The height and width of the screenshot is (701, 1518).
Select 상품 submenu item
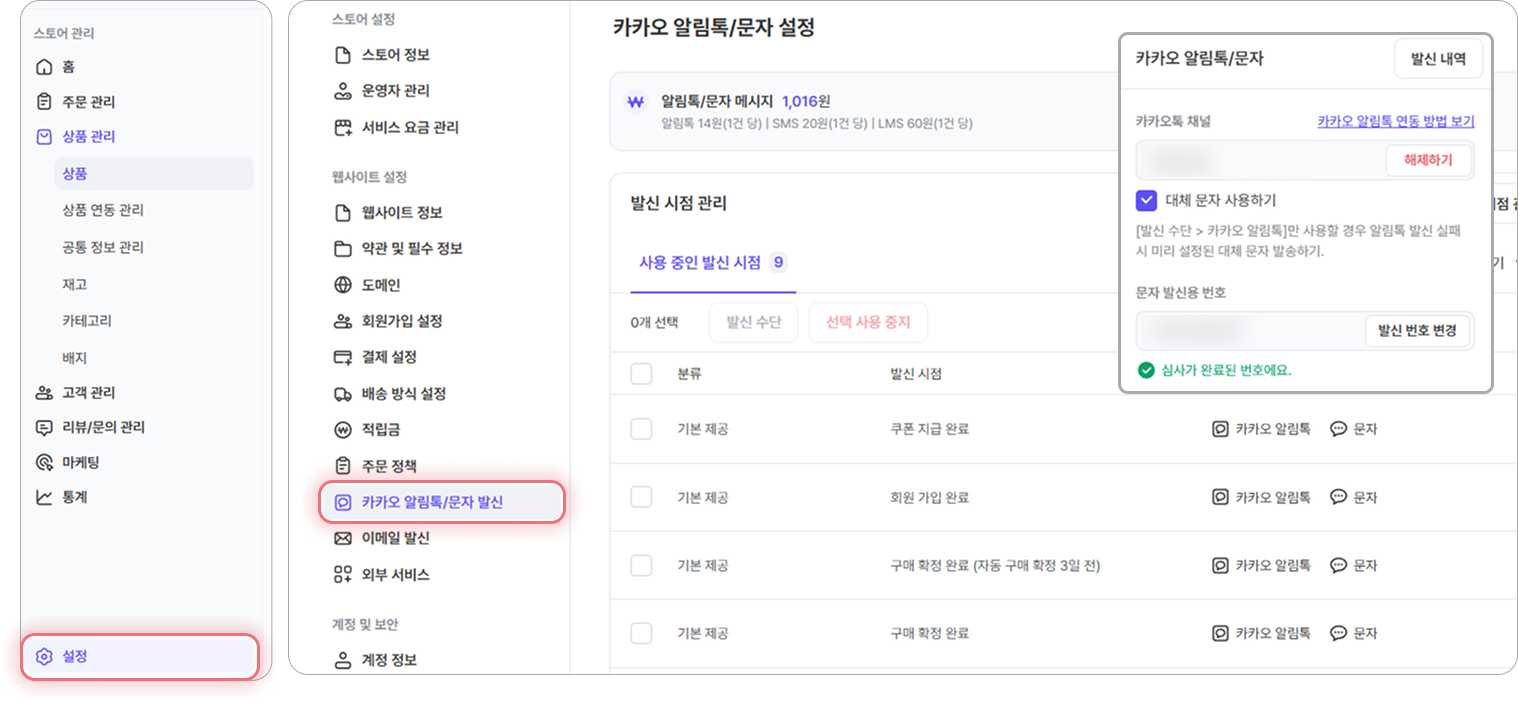(x=154, y=173)
